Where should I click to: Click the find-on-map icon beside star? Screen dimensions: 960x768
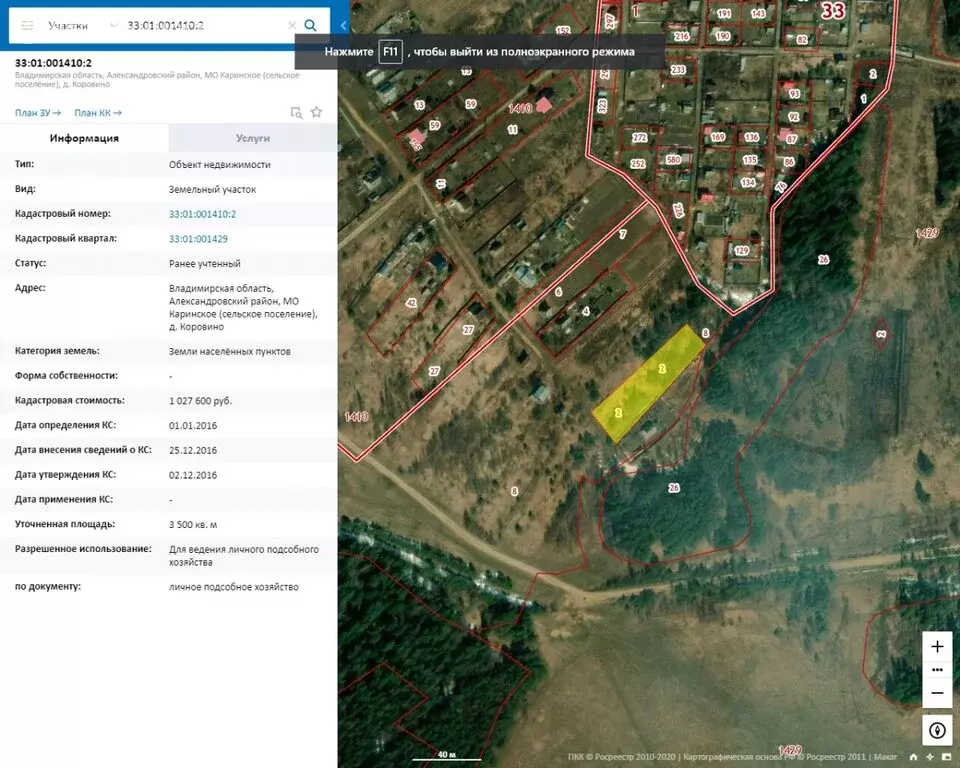(x=296, y=113)
